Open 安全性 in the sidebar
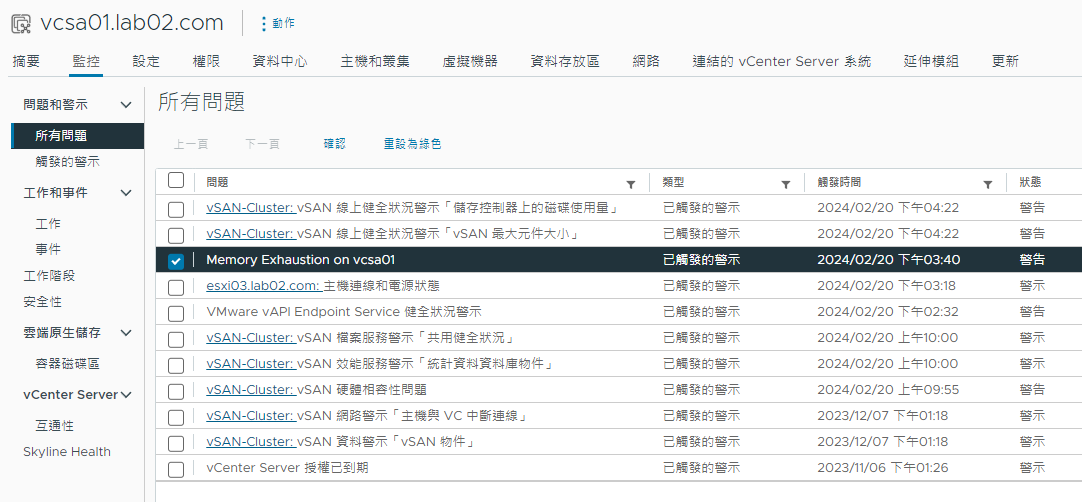 pyautogui.click(x=42, y=302)
